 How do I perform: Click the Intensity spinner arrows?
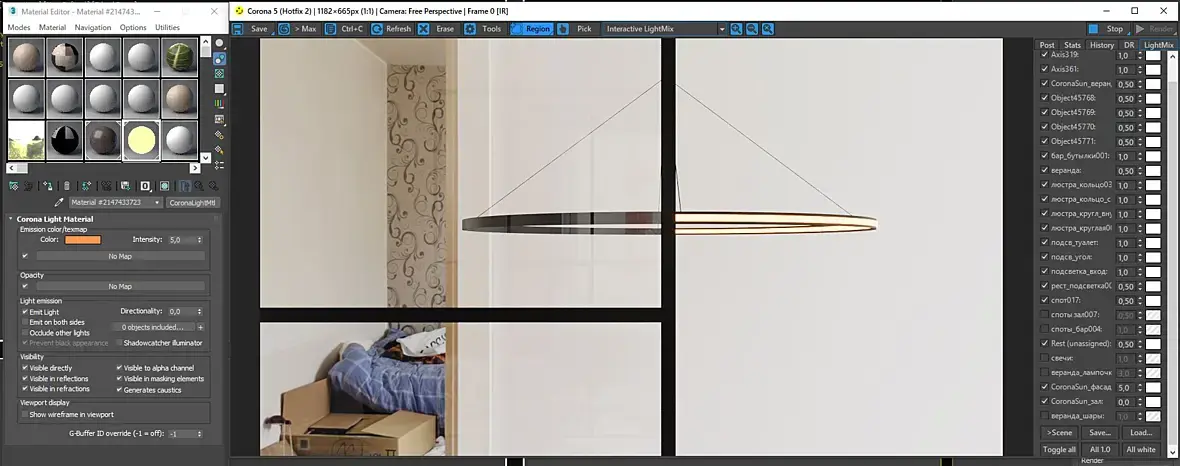199,239
